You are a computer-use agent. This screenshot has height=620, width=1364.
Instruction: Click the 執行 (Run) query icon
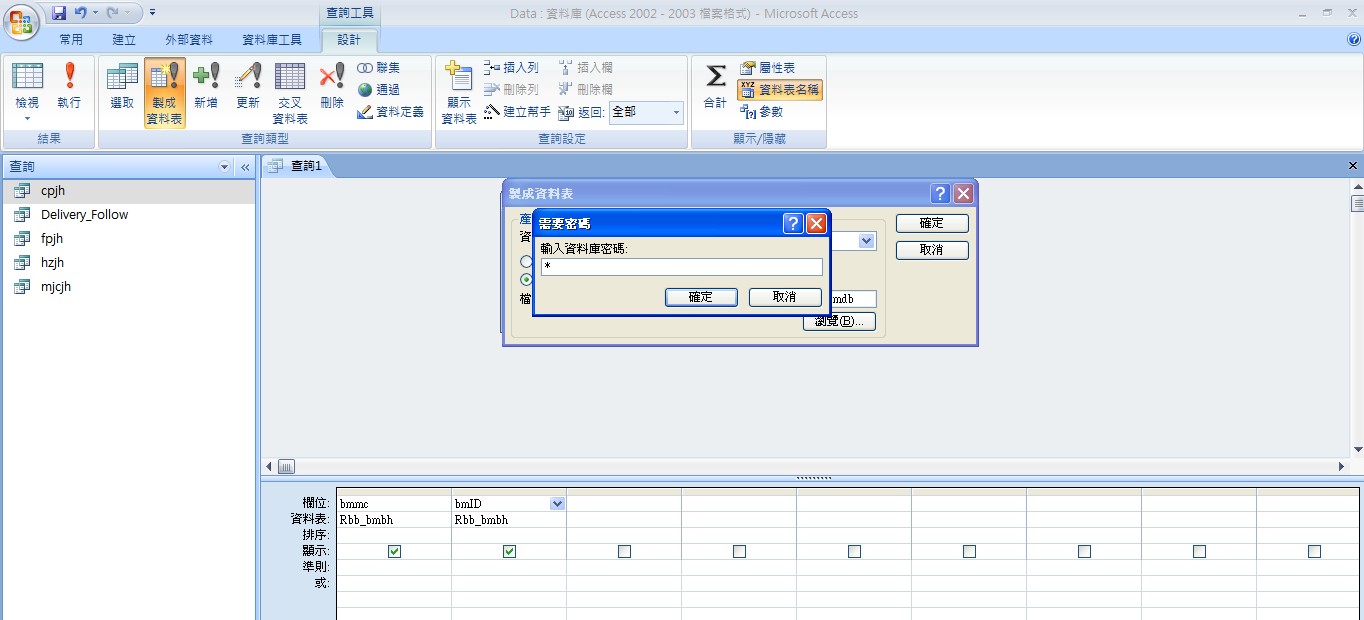(x=69, y=86)
